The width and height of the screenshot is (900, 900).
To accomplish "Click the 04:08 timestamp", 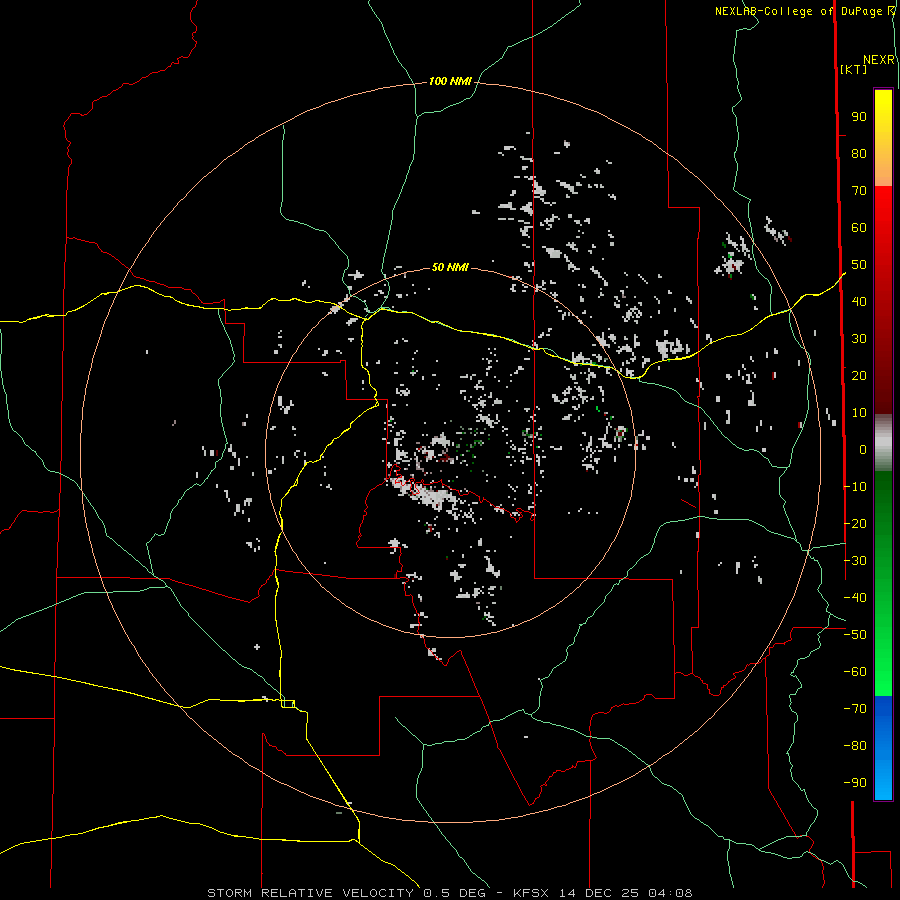I will [670, 893].
